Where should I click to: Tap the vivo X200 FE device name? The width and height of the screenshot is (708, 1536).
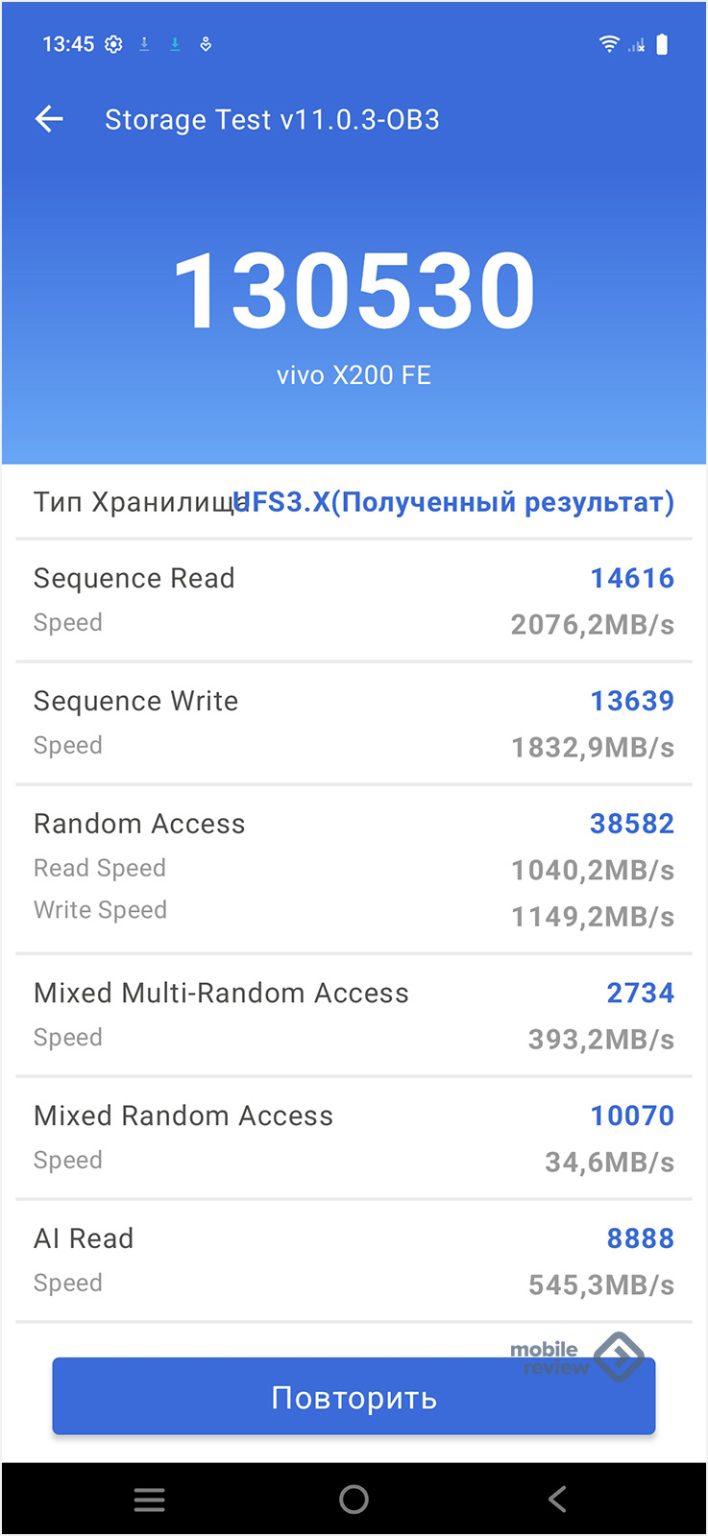pos(354,376)
